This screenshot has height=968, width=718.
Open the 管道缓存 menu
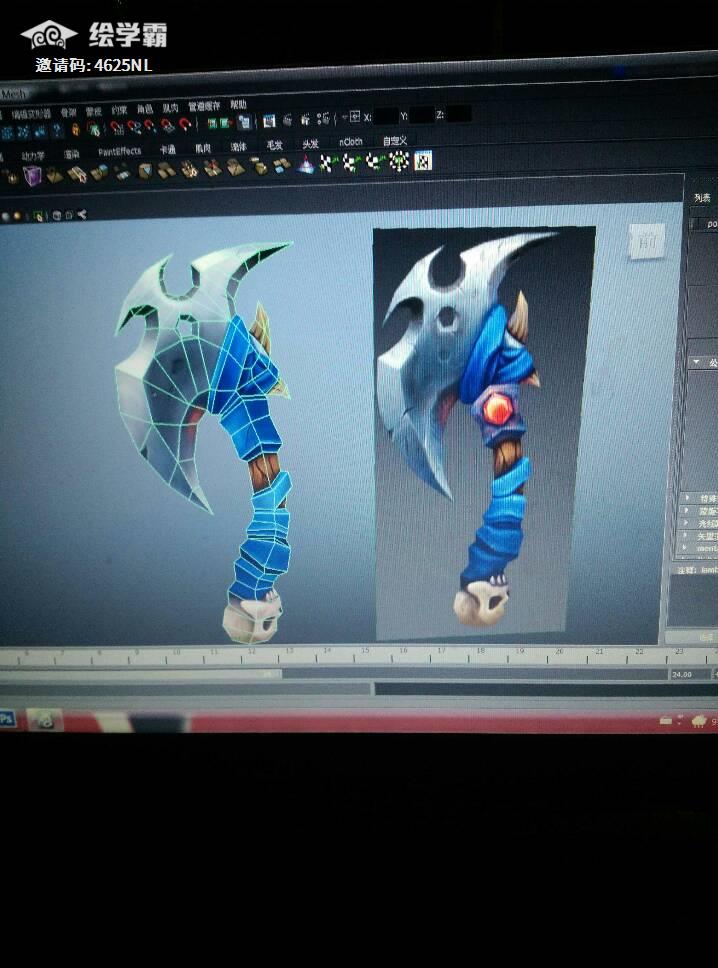[x=204, y=106]
